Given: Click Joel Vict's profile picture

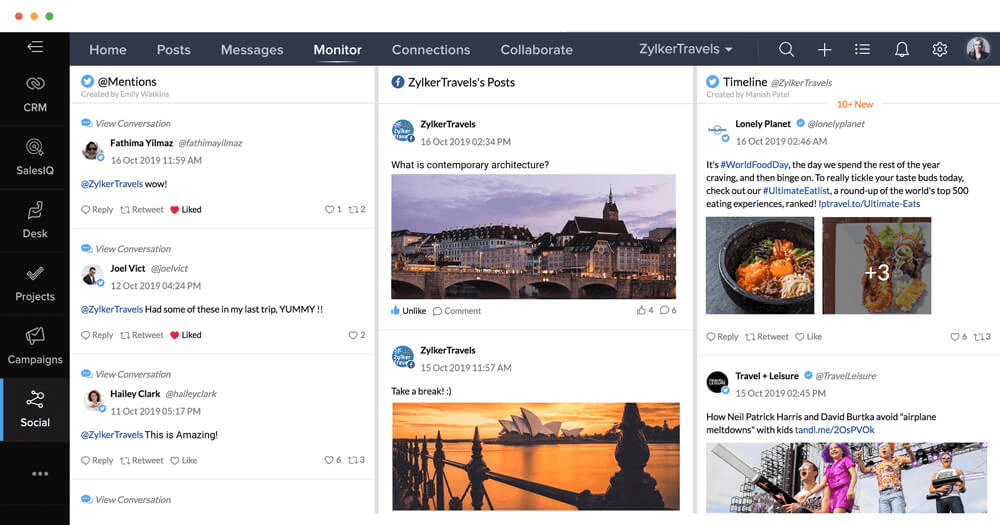Looking at the screenshot, I should pyautogui.click(x=93, y=276).
